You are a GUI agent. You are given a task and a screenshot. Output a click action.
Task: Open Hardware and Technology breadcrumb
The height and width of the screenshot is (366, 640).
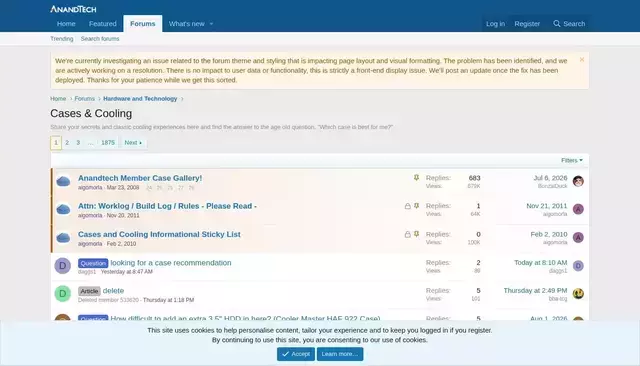tap(140, 99)
